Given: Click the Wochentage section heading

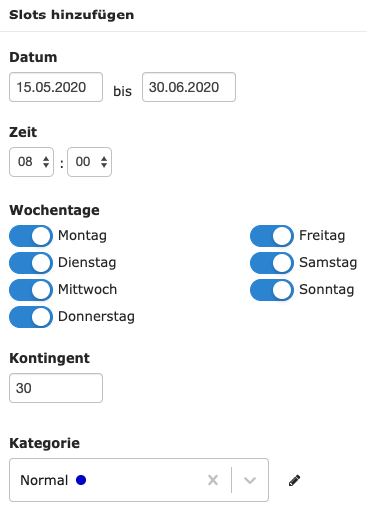Looking at the screenshot, I should 54,210.
